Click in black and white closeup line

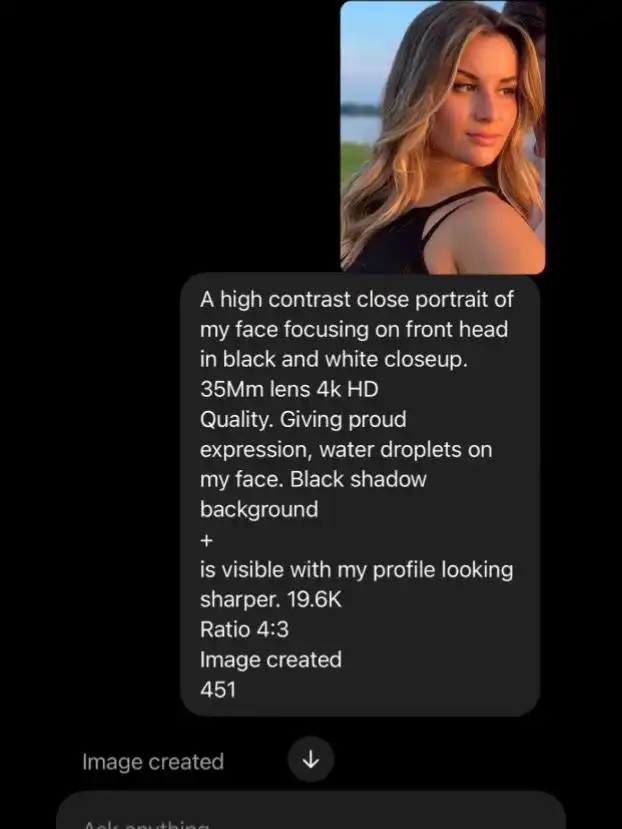point(334,360)
